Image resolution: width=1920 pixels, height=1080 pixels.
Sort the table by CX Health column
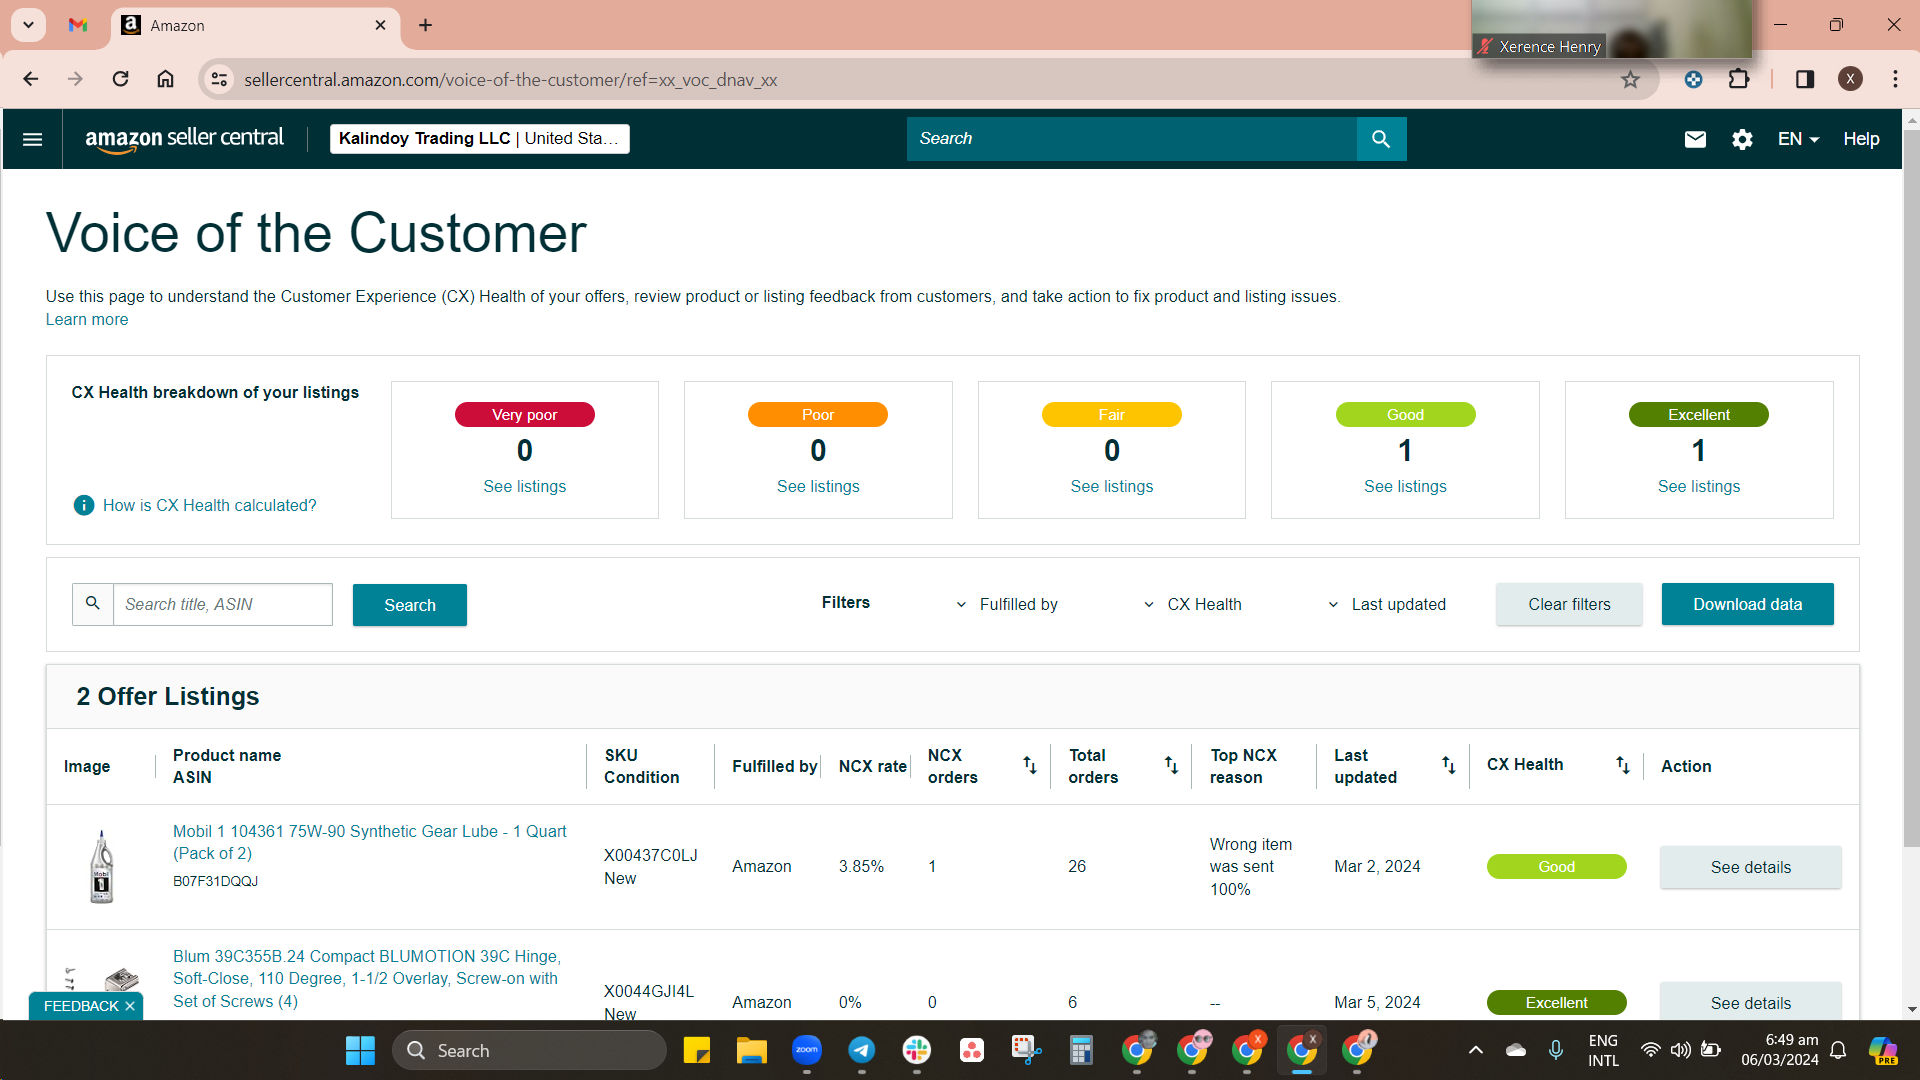(x=1622, y=765)
